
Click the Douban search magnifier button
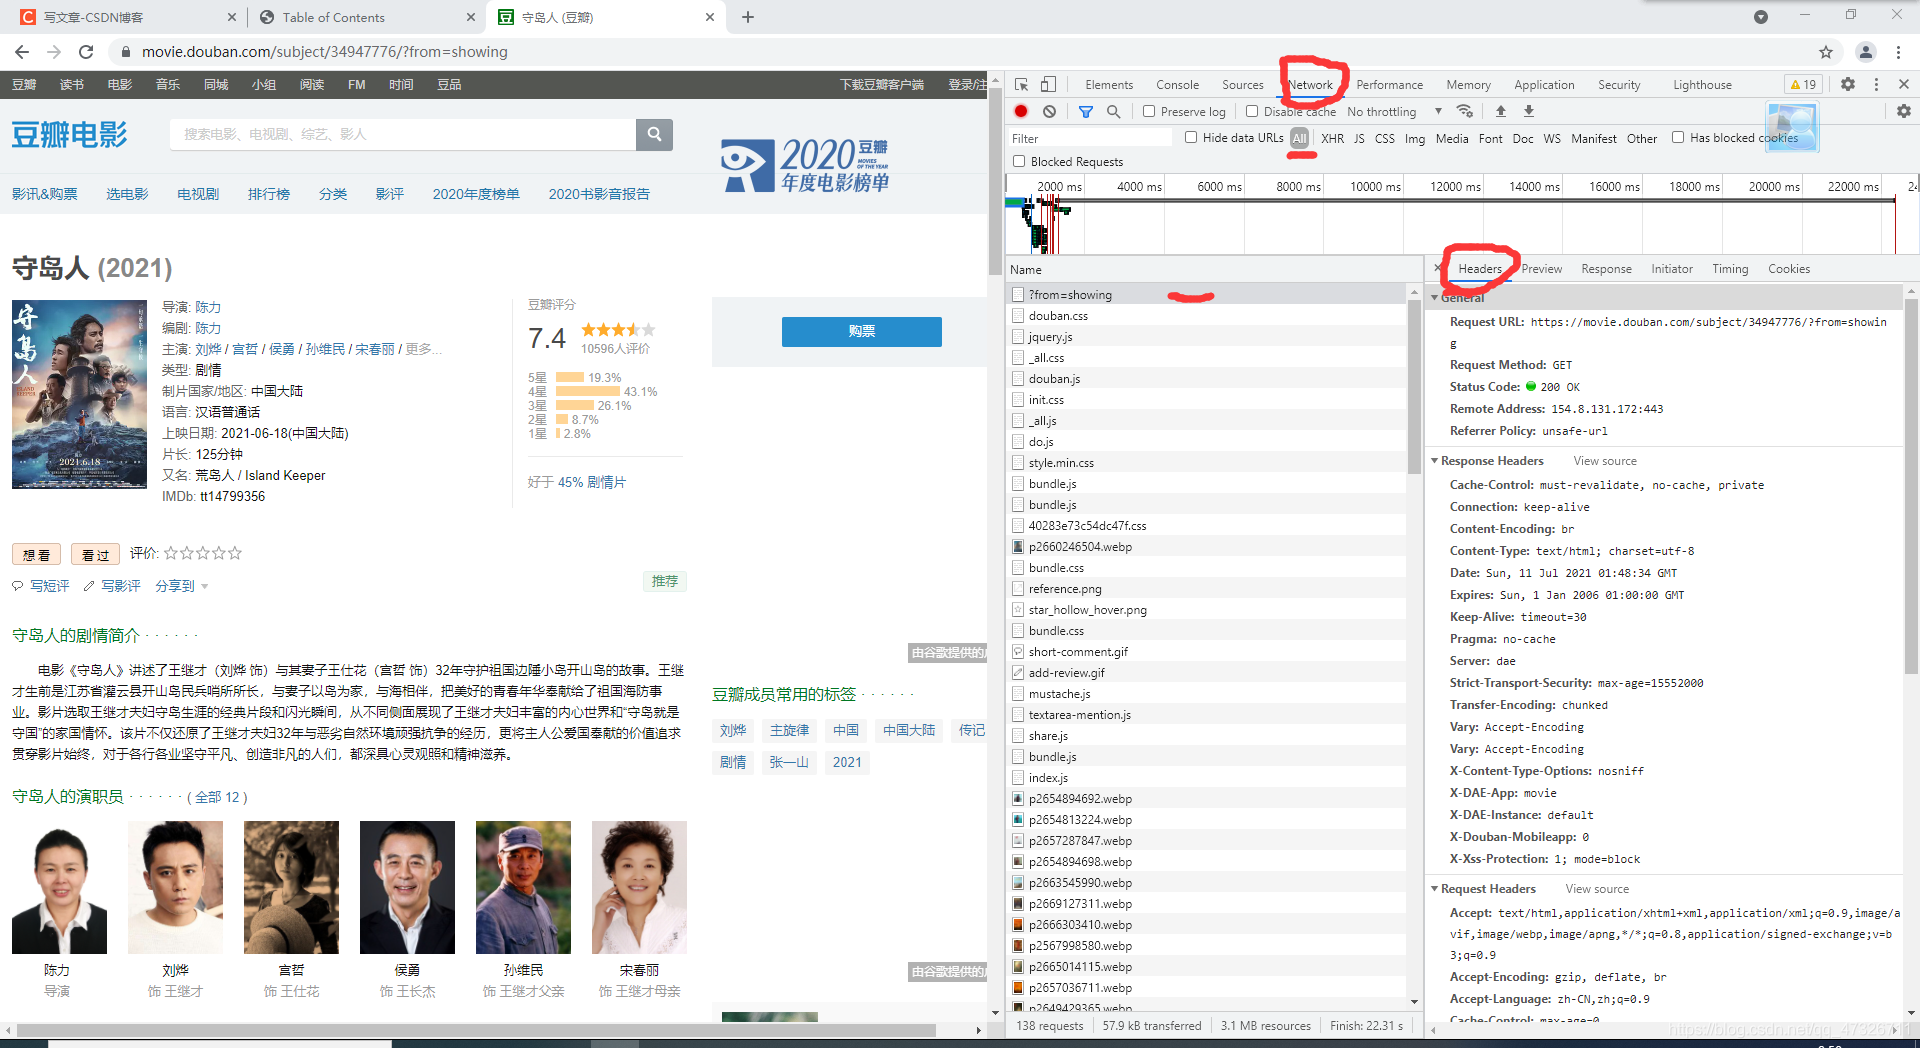pos(654,134)
